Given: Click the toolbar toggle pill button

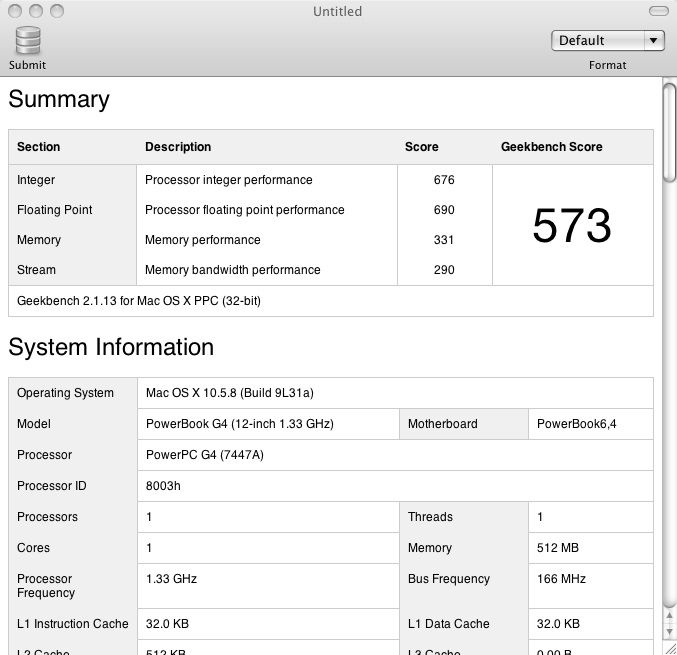Looking at the screenshot, I should pyautogui.click(x=658, y=11).
